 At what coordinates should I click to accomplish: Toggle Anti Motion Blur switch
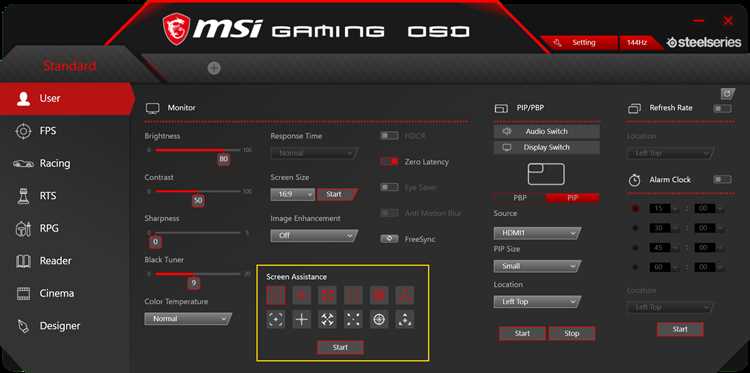[x=389, y=213]
